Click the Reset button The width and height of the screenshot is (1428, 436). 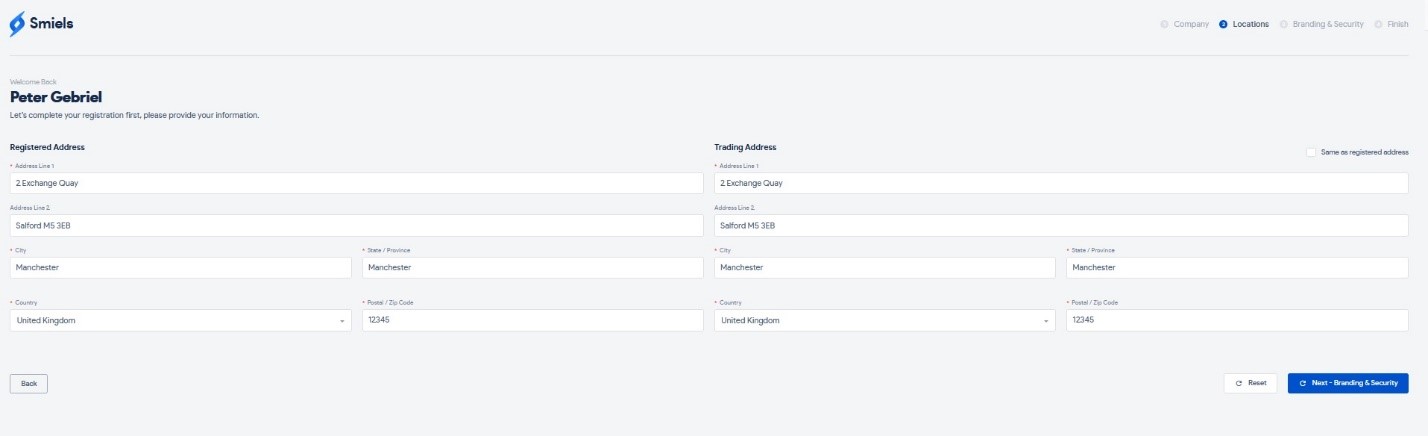pos(1250,383)
